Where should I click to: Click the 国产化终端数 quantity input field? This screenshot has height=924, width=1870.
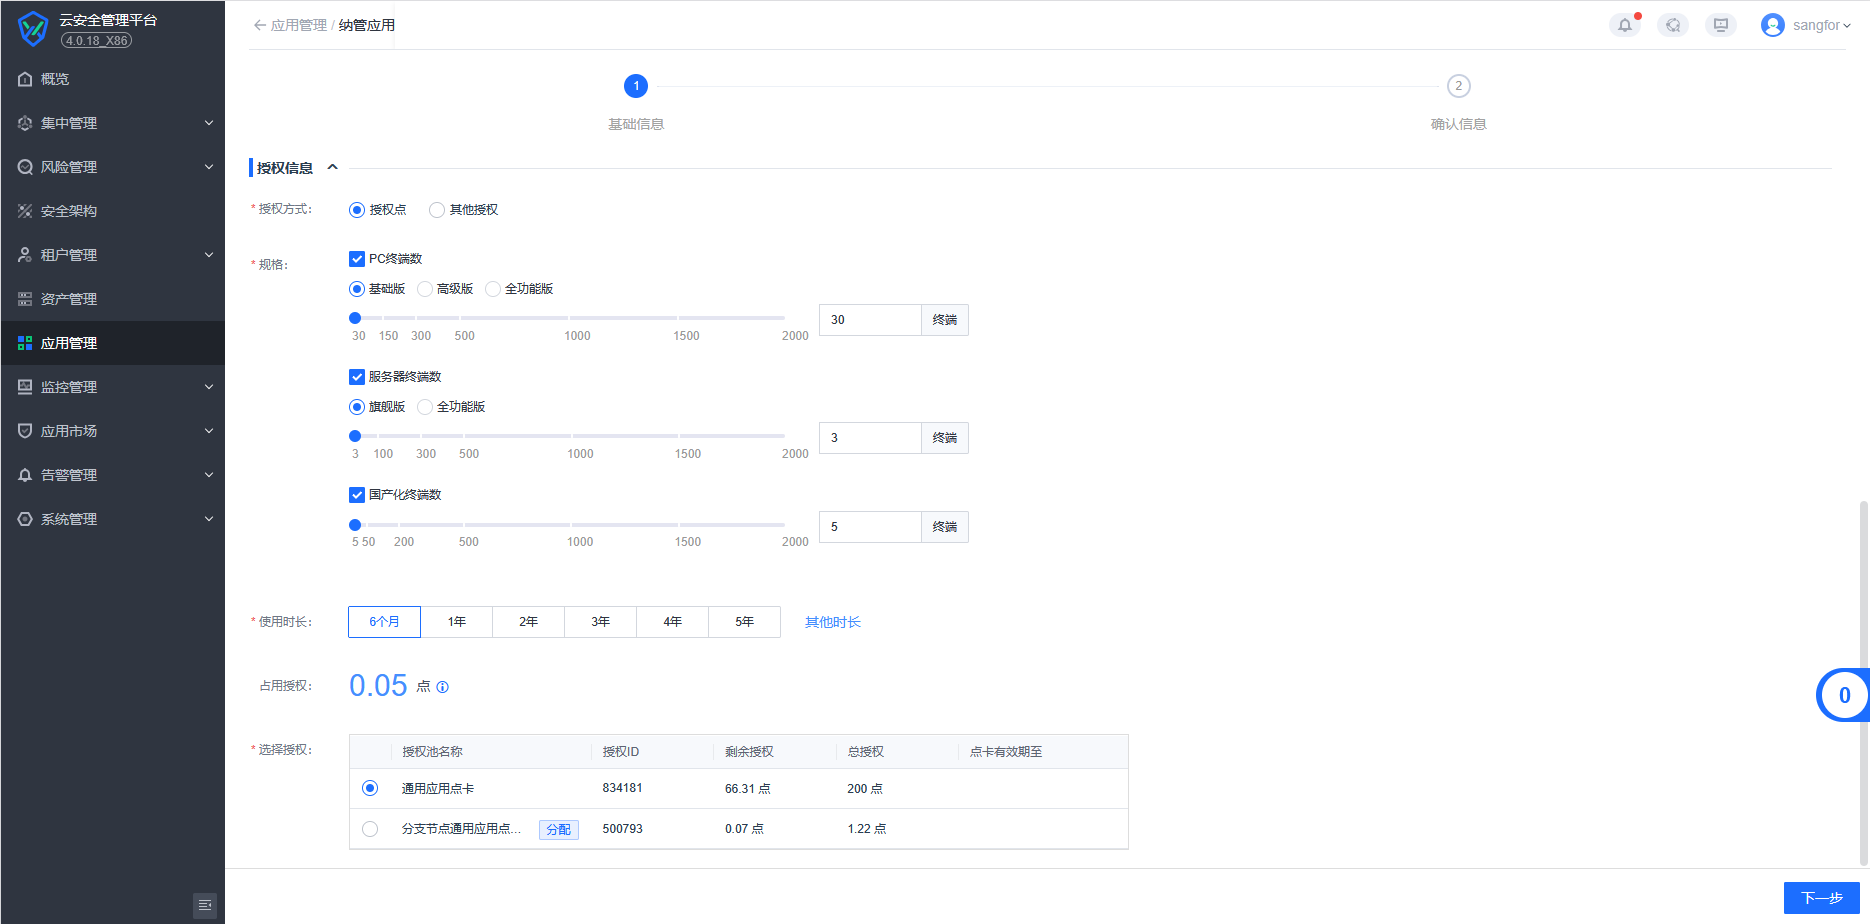[870, 527]
